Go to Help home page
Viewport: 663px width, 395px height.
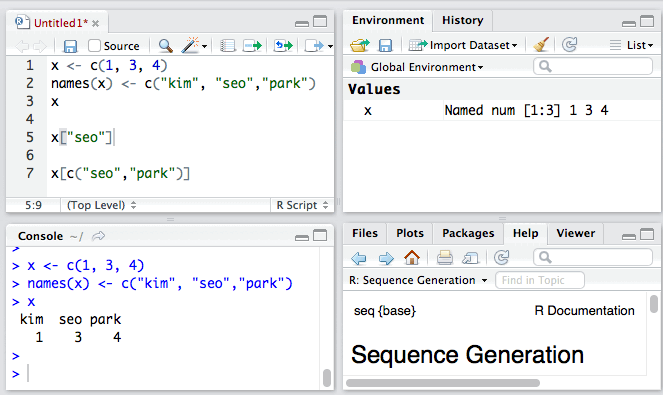pyautogui.click(x=412, y=257)
